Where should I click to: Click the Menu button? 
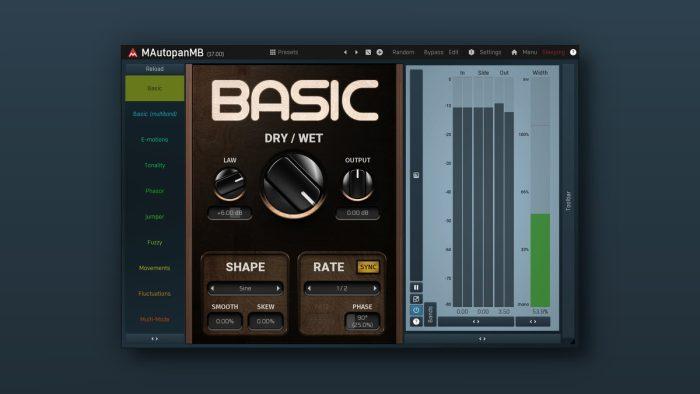[529, 52]
